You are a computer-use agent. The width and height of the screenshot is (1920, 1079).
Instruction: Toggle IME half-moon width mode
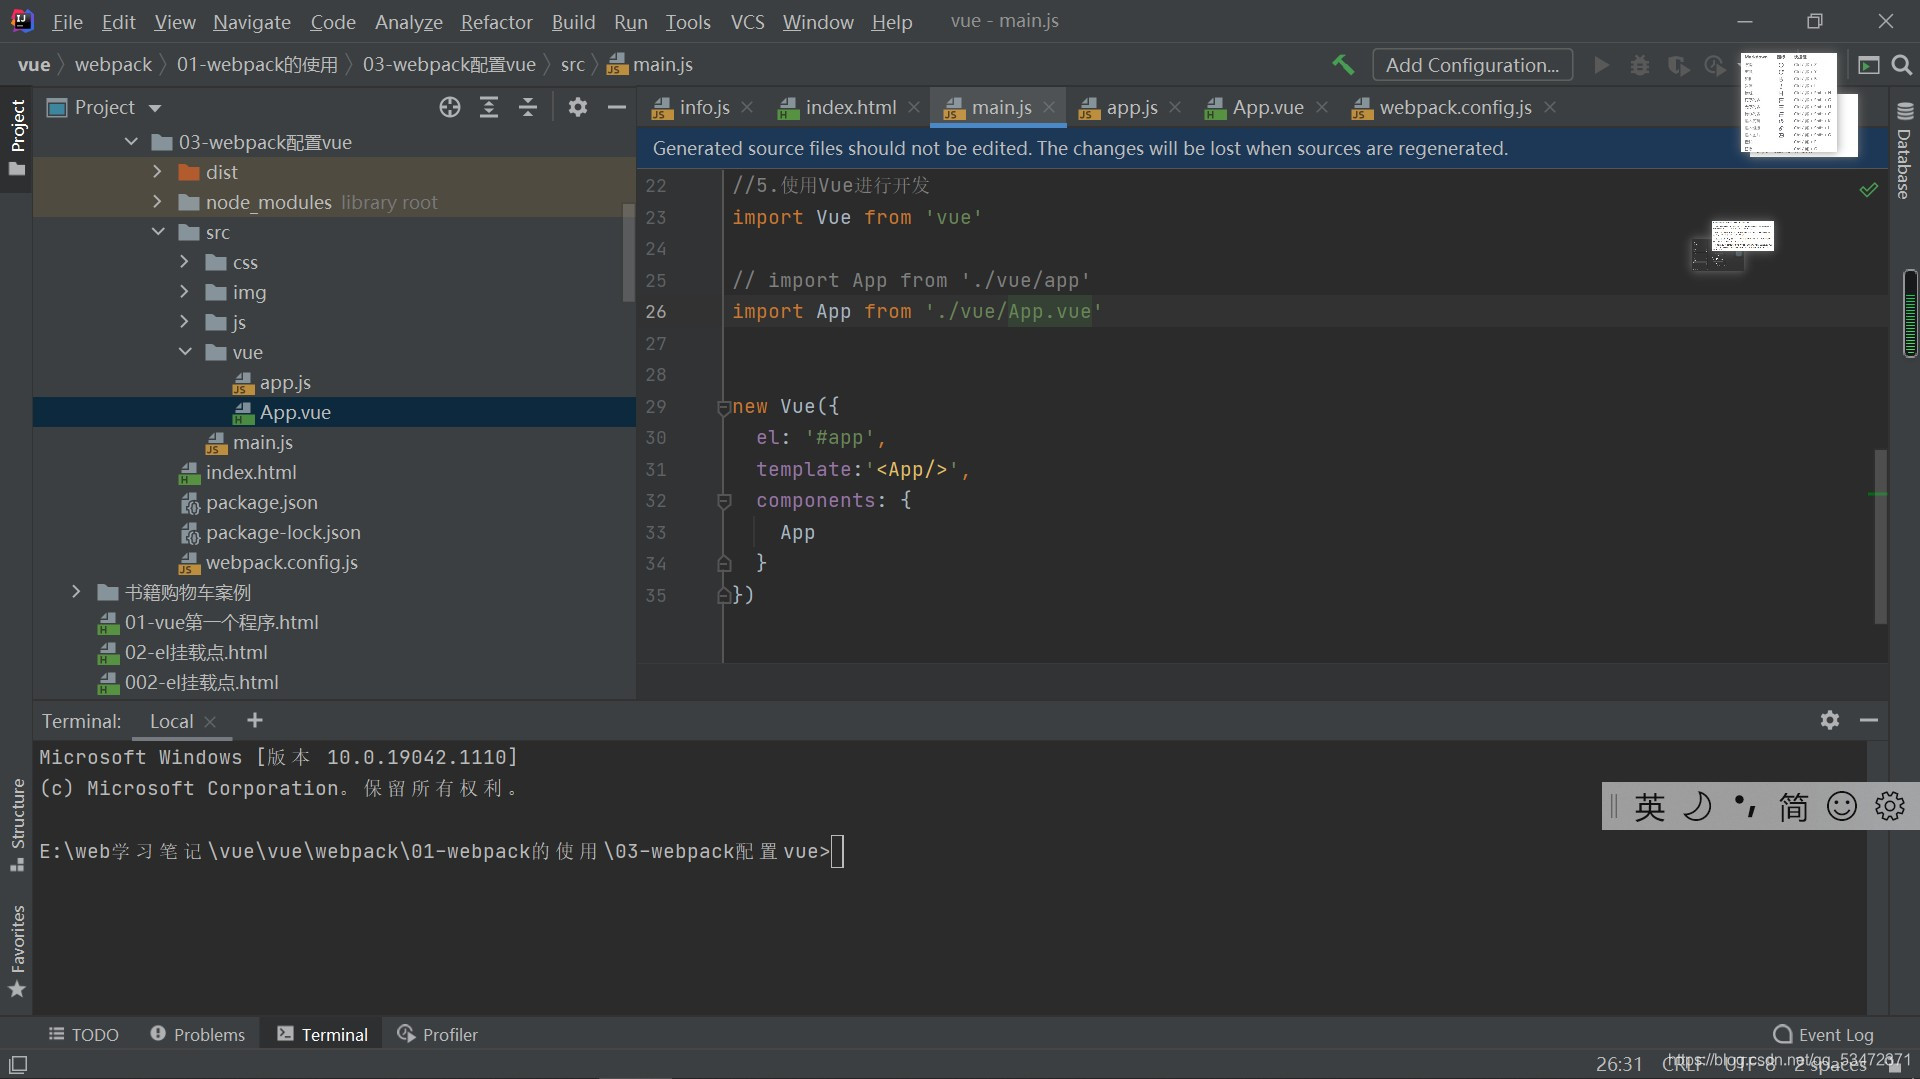1698,806
